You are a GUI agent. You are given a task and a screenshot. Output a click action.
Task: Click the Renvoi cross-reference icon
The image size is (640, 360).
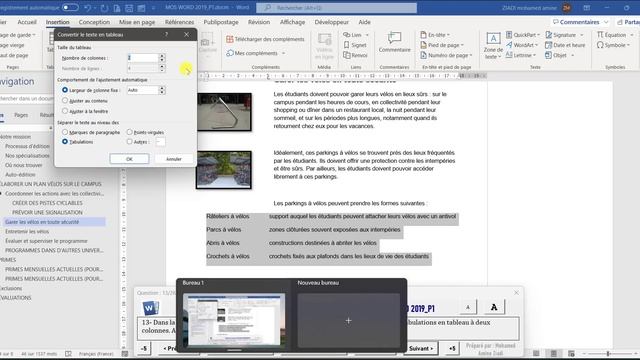[355, 55]
